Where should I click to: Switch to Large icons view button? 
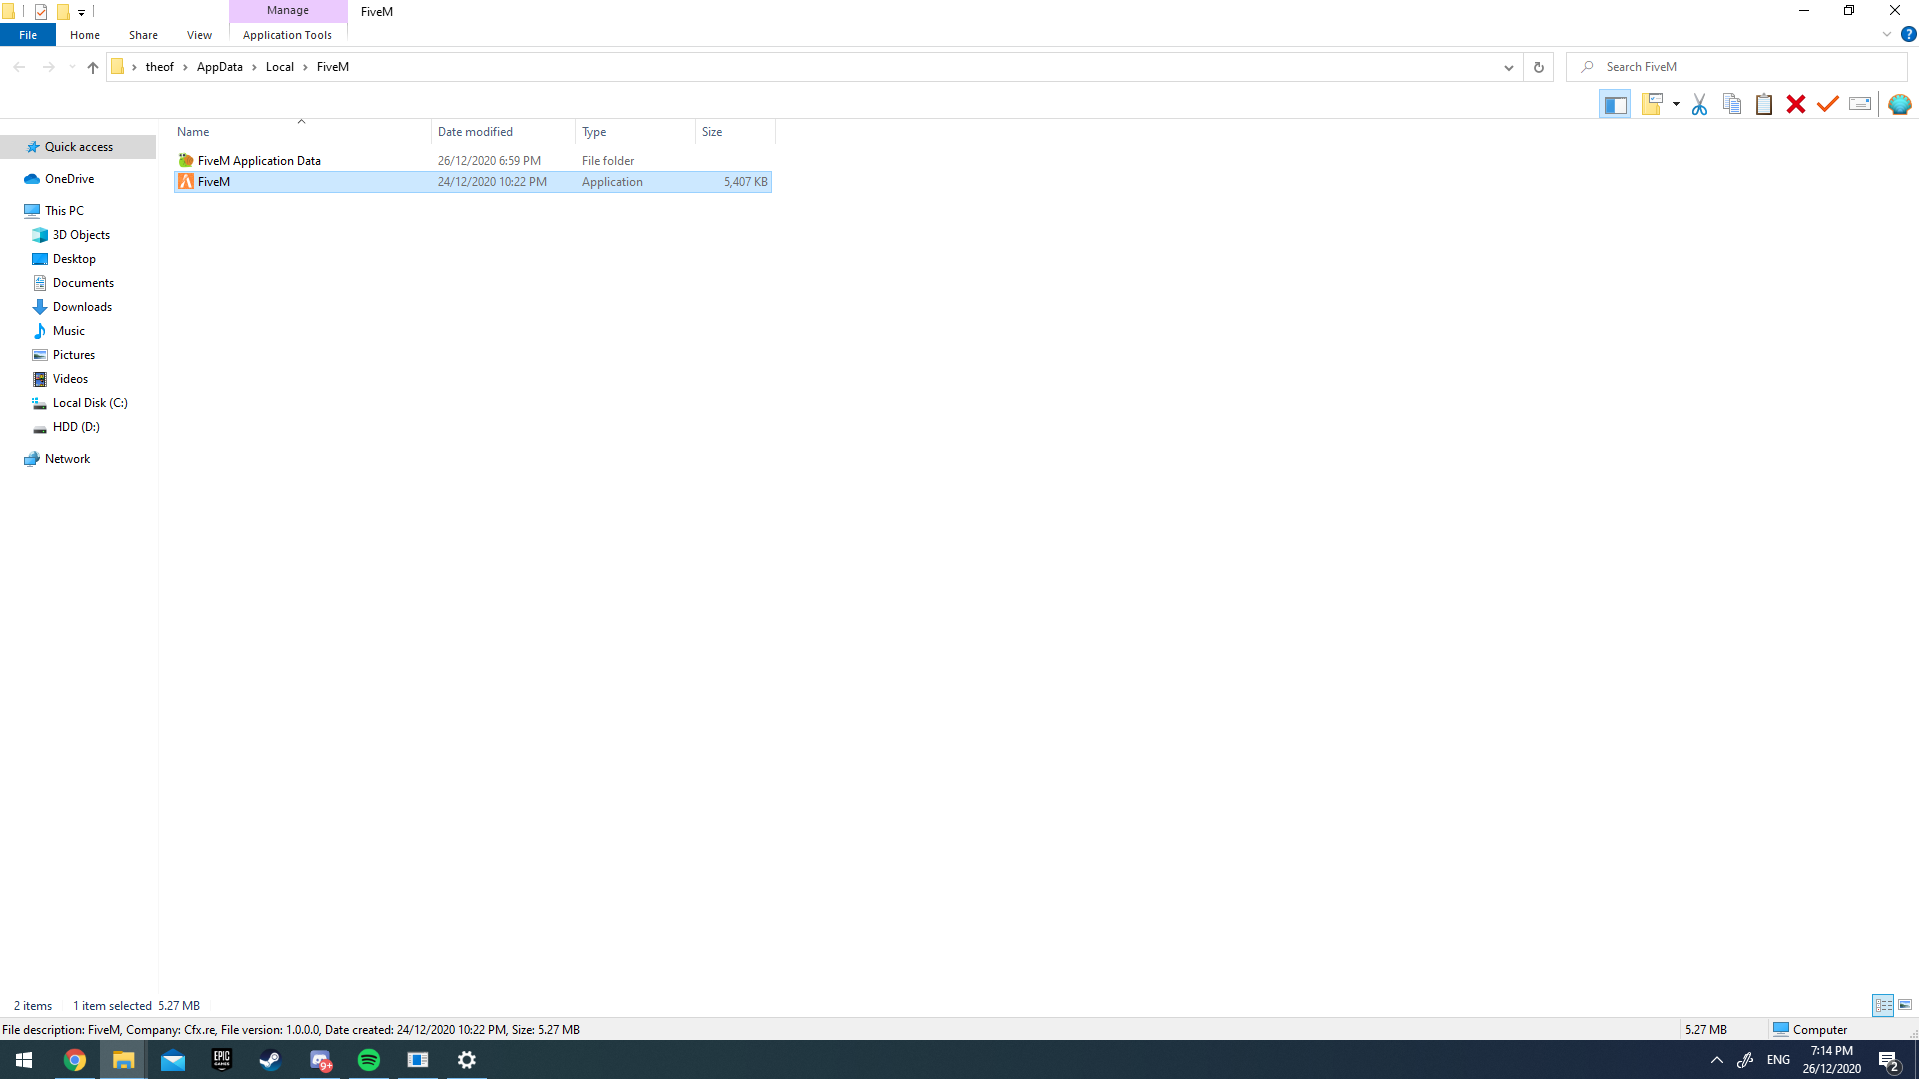coord(1905,1005)
